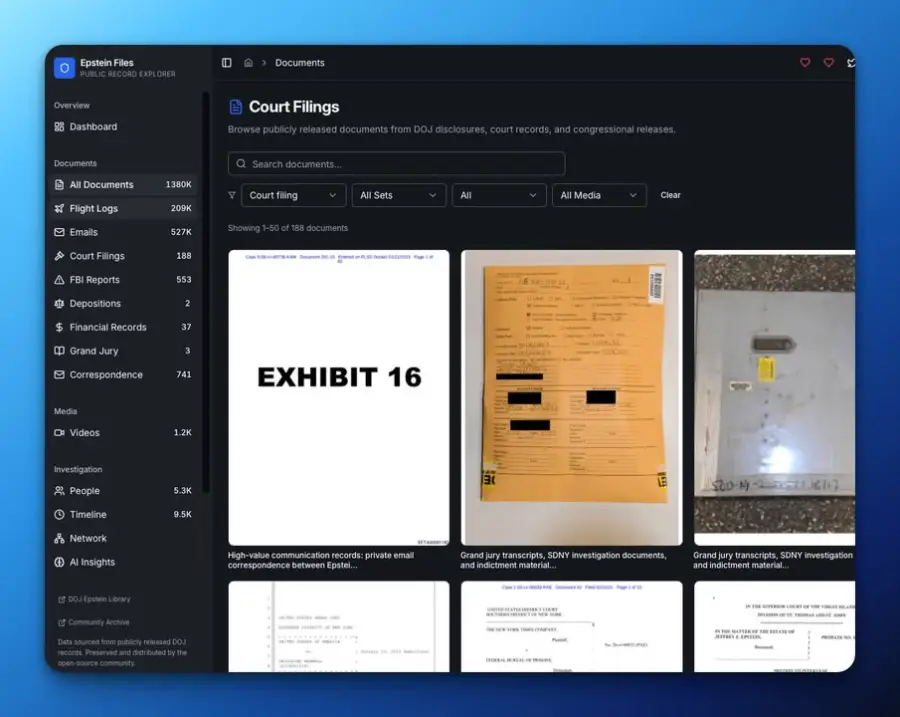Click the 527K Emails count
Image resolution: width=900 pixels, height=717 pixels.
click(x=181, y=232)
